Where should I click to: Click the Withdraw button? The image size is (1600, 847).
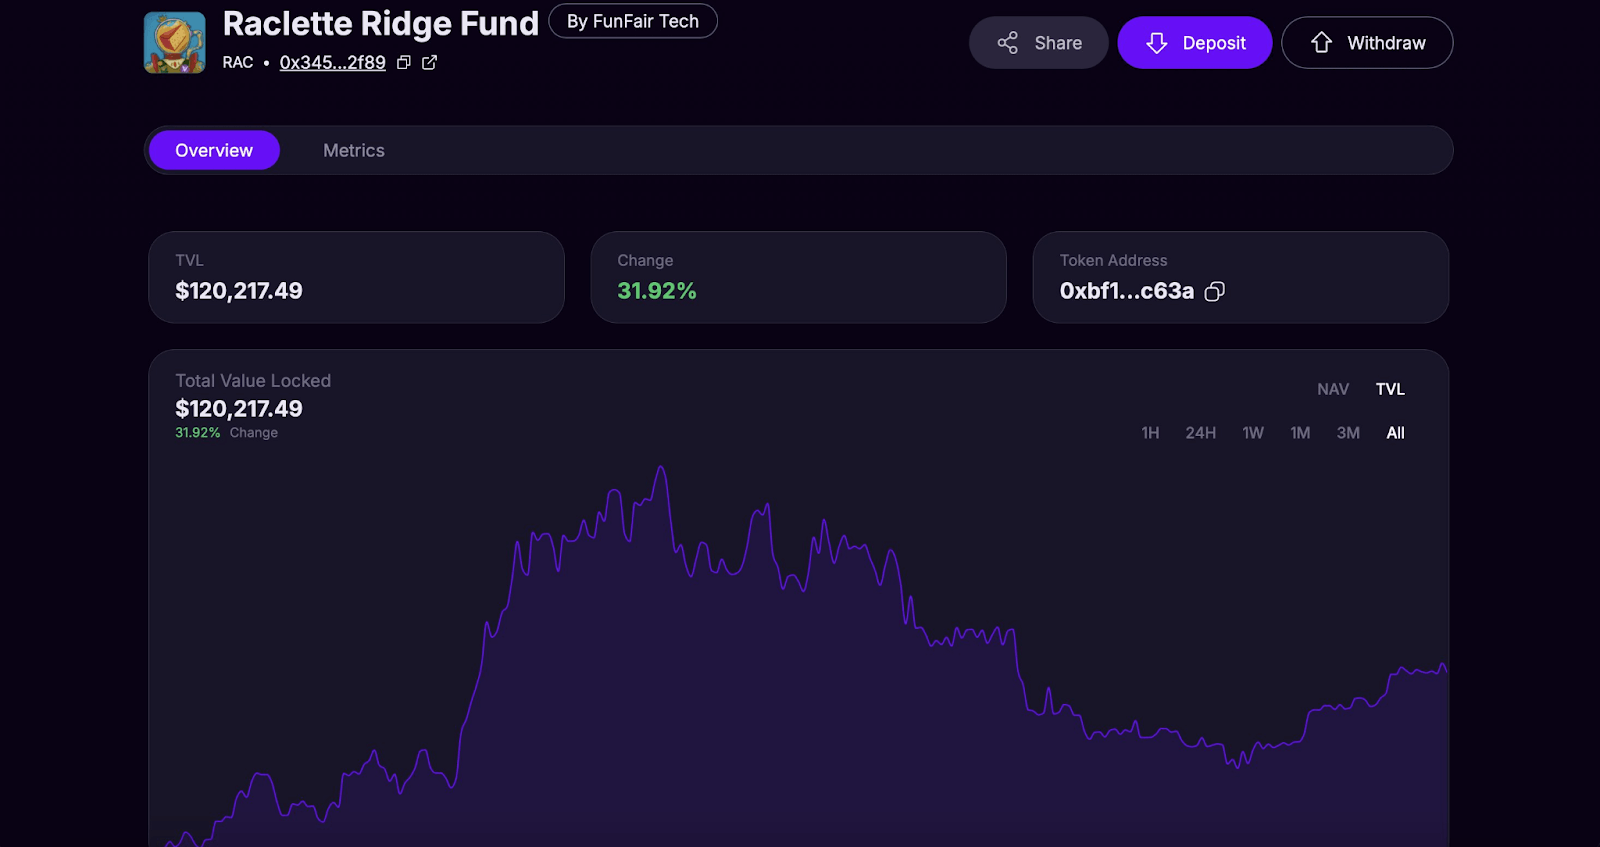click(1366, 43)
